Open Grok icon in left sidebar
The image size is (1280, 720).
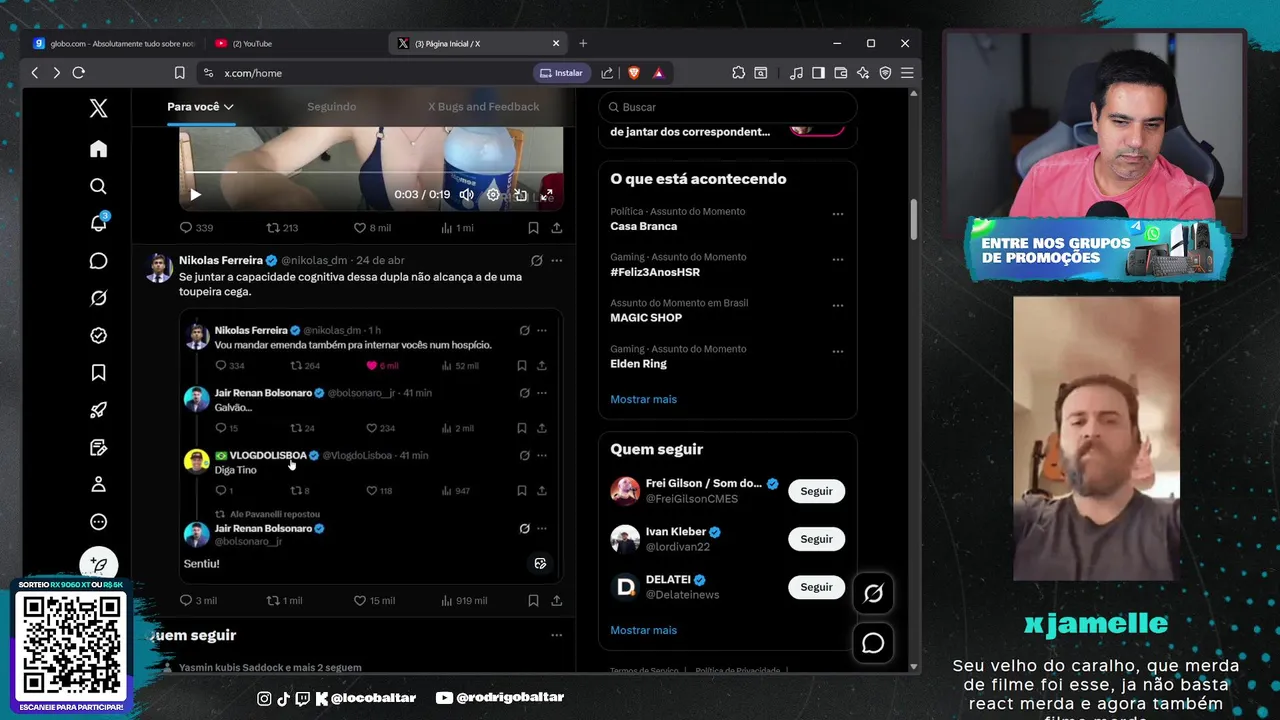98,298
